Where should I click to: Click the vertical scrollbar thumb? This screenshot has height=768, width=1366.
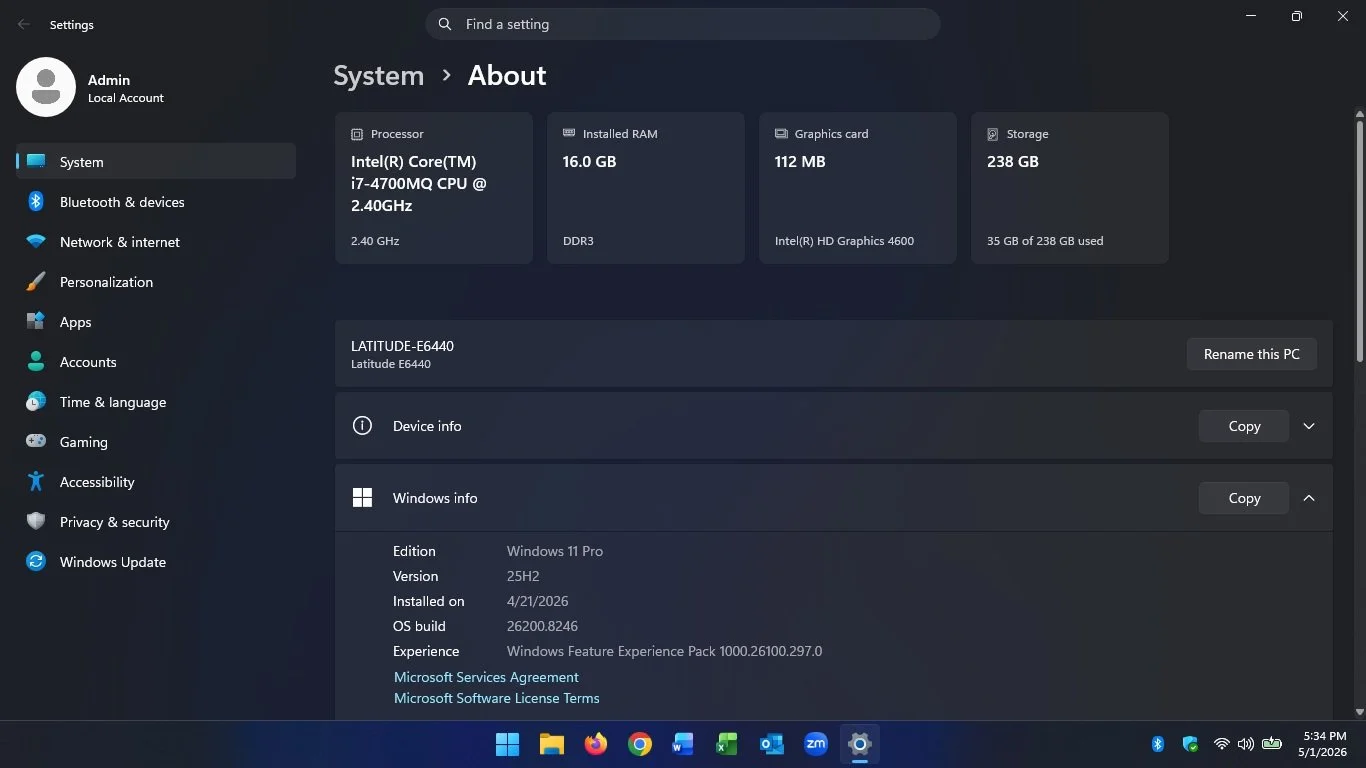tap(1359, 240)
